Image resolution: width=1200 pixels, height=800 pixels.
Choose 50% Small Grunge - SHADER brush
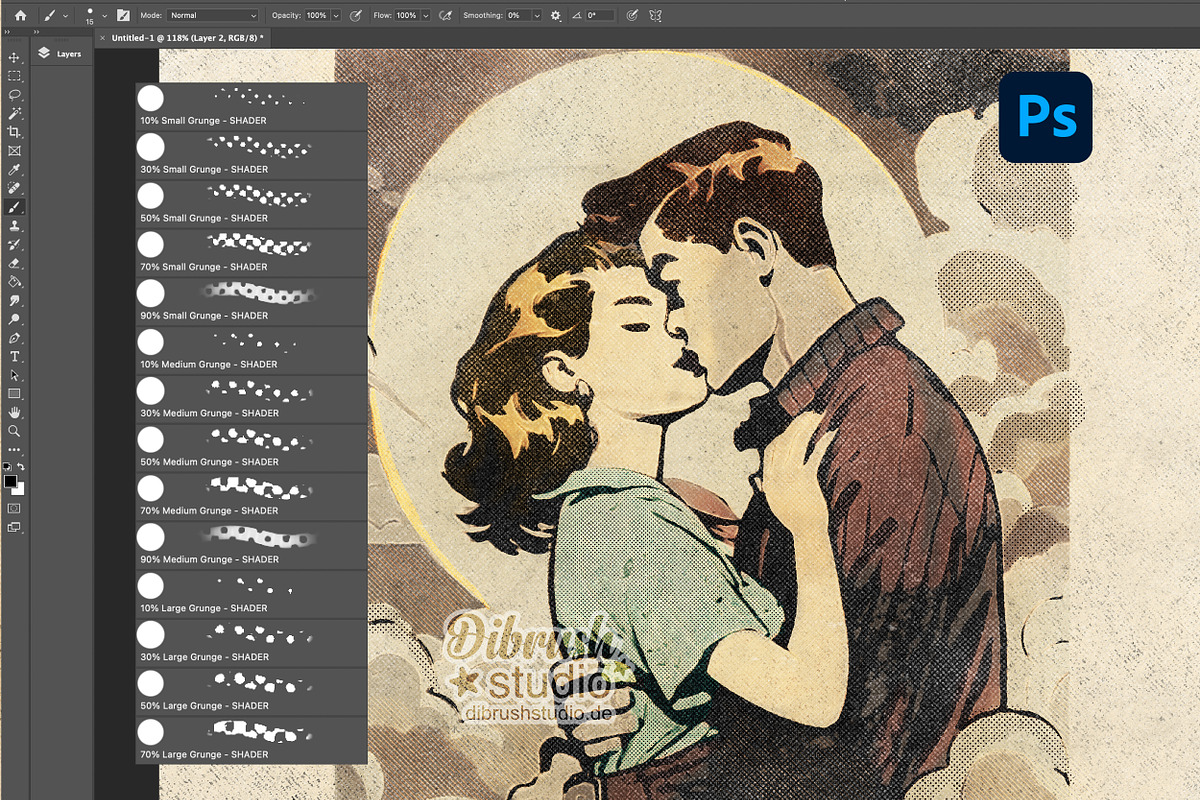pyautogui.click(x=251, y=204)
